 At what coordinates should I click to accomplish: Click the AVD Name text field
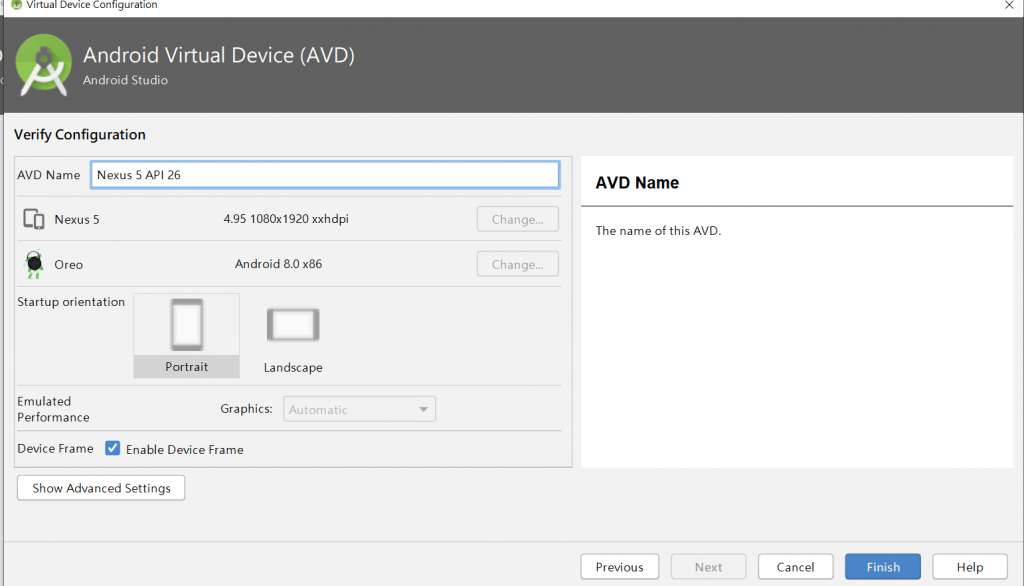pos(325,175)
